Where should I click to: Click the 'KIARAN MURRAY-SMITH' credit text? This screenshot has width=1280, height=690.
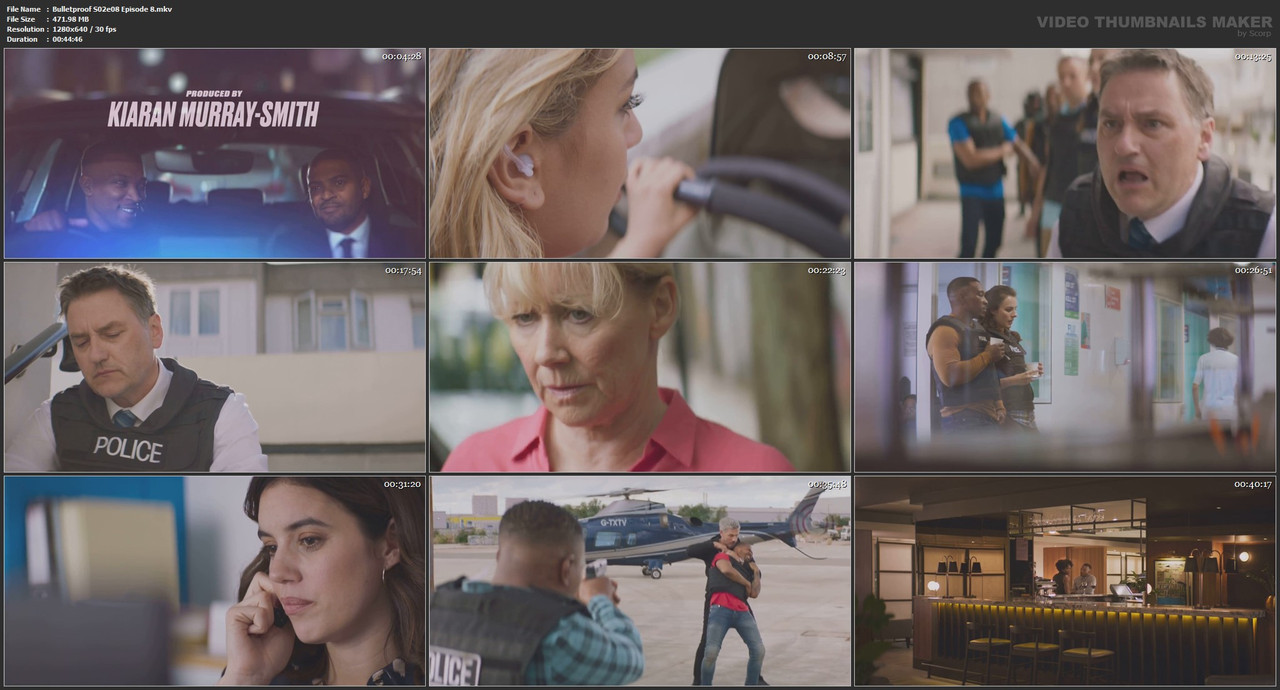click(x=213, y=114)
